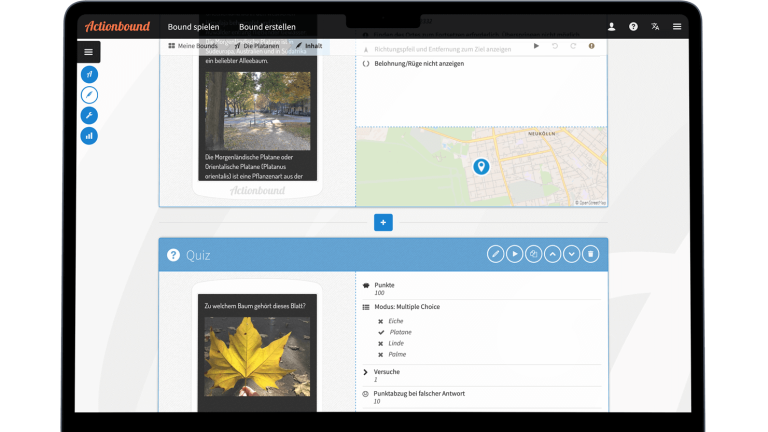Click the redo arrow in the toolbar
Viewport: 768px width, 432px height.
pyautogui.click(x=573, y=46)
